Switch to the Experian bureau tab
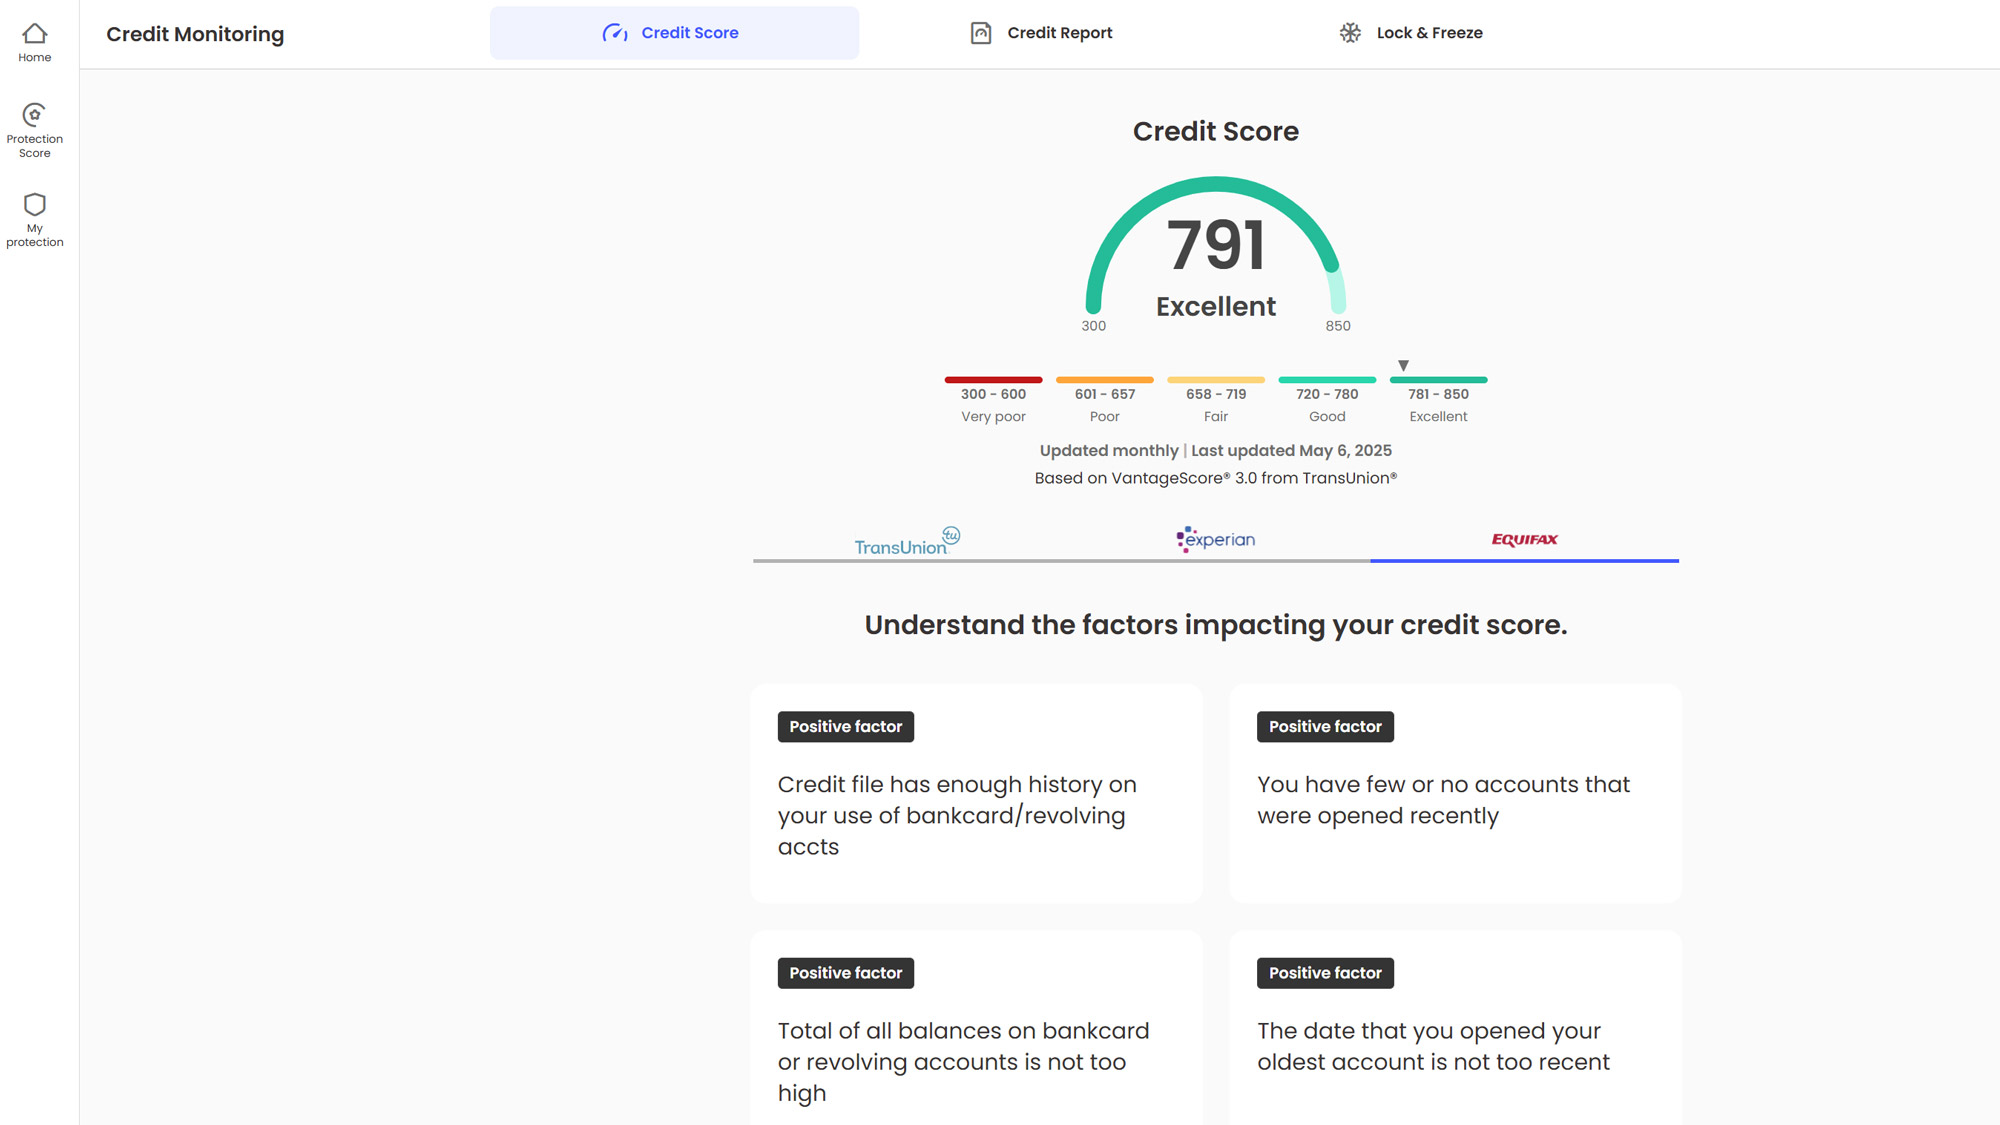This screenshot has height=1125, width=2000. pos(1215,540)
